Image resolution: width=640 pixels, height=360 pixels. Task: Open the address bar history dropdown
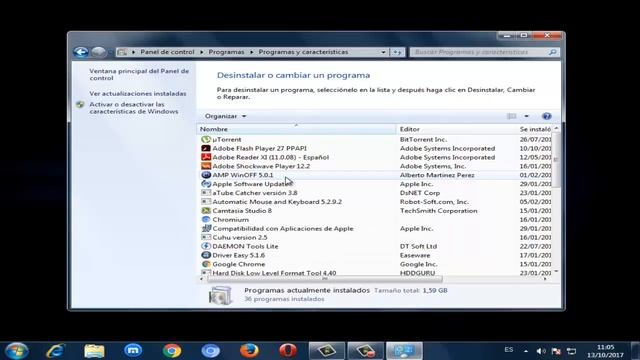383,52
